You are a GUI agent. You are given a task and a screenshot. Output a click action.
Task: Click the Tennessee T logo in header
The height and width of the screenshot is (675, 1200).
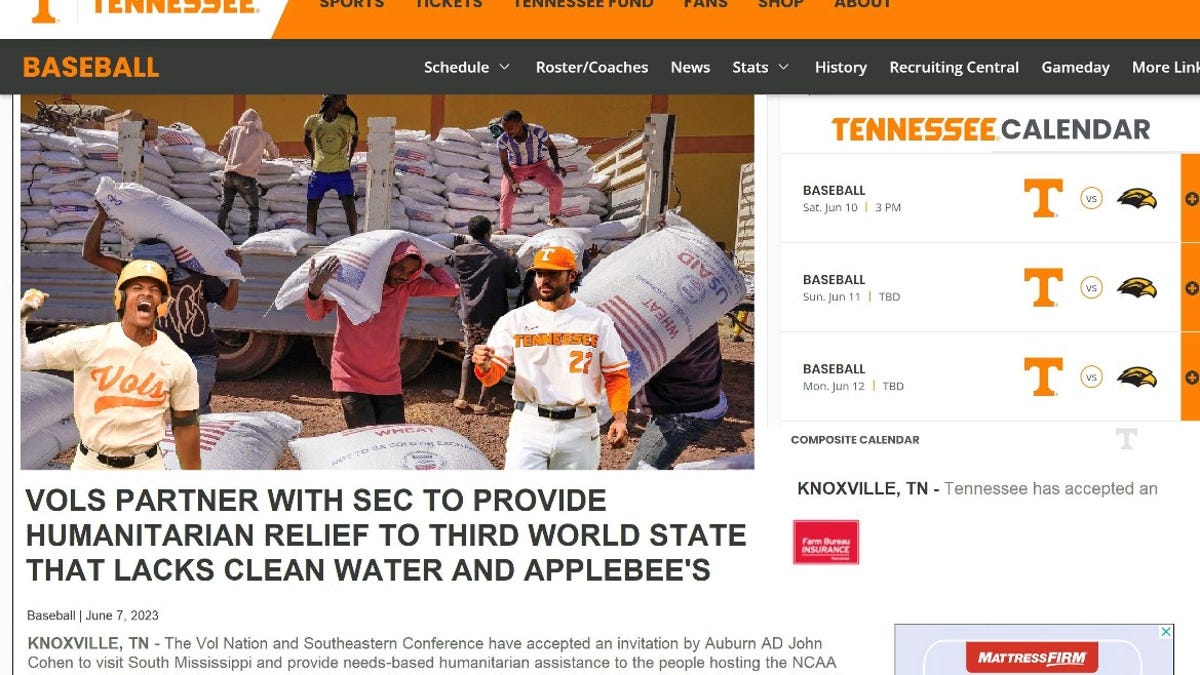[44, 10]
